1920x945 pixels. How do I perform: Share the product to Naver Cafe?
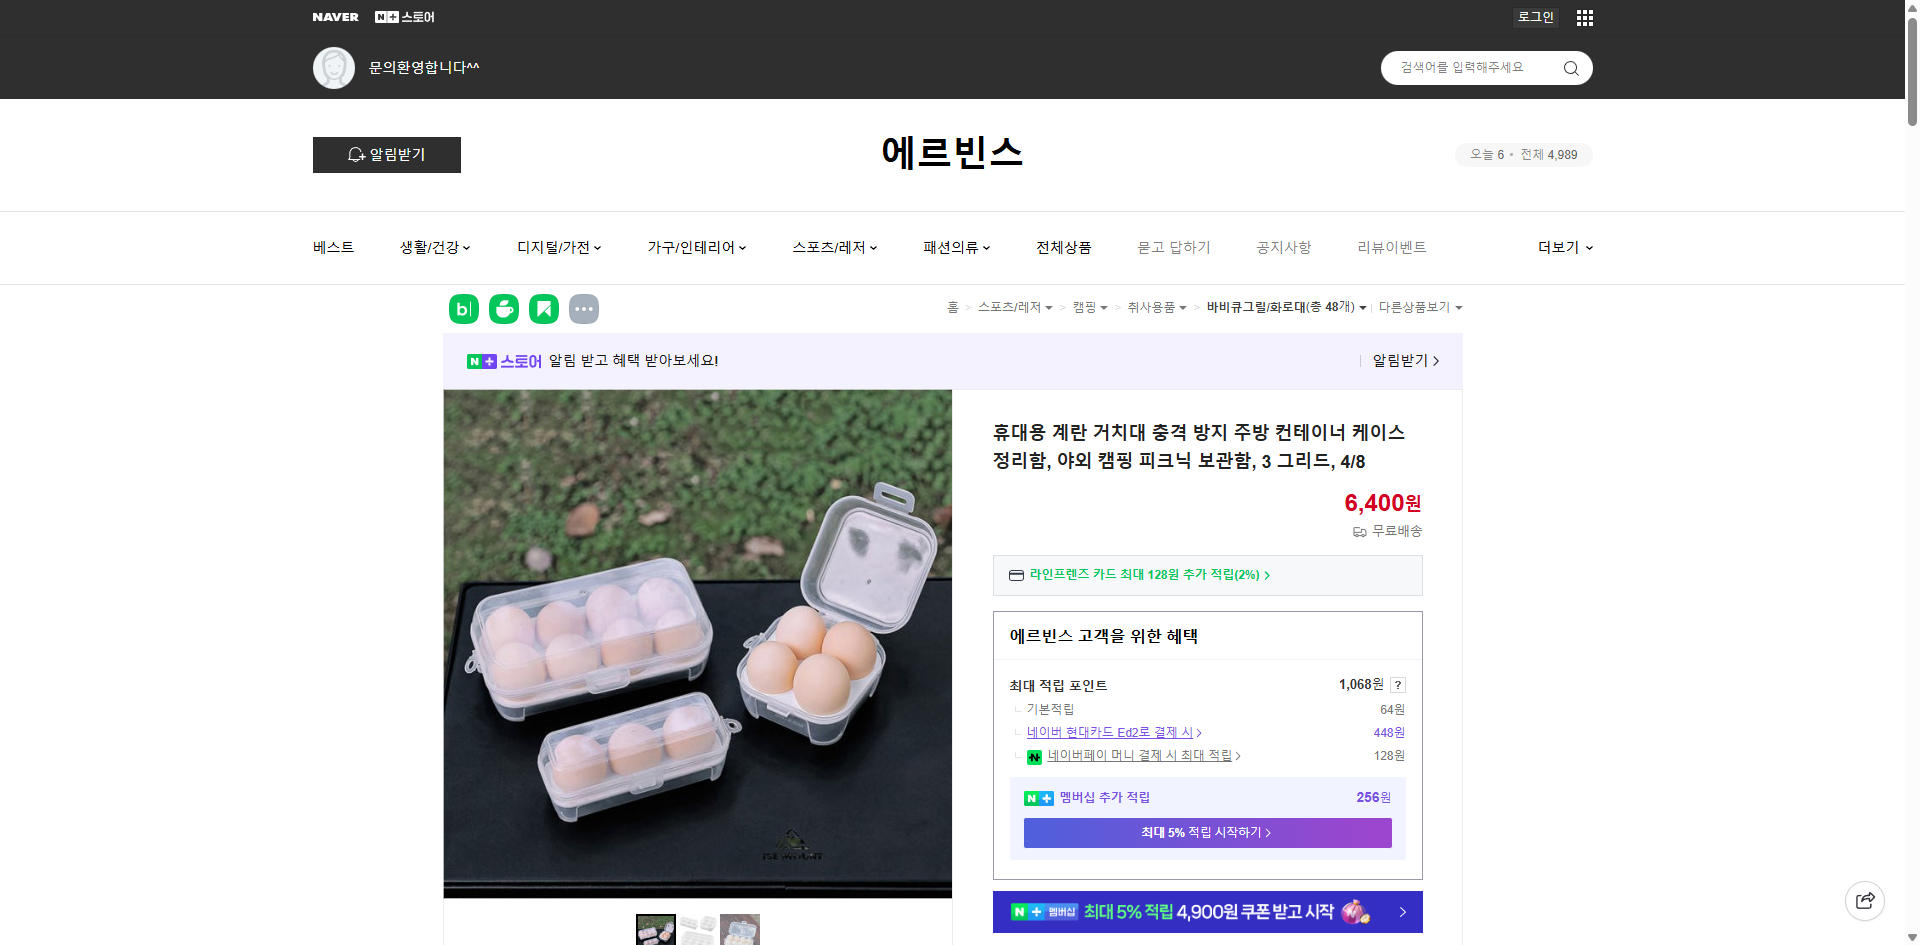click(503, 308)
